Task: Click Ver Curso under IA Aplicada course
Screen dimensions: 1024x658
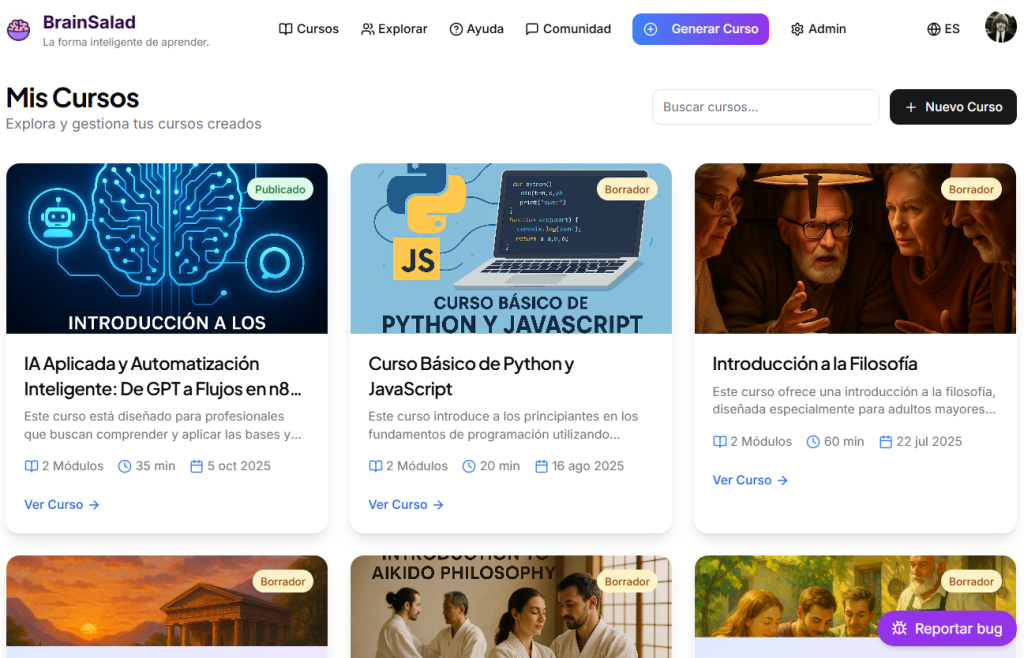Action: click(62, 505)
